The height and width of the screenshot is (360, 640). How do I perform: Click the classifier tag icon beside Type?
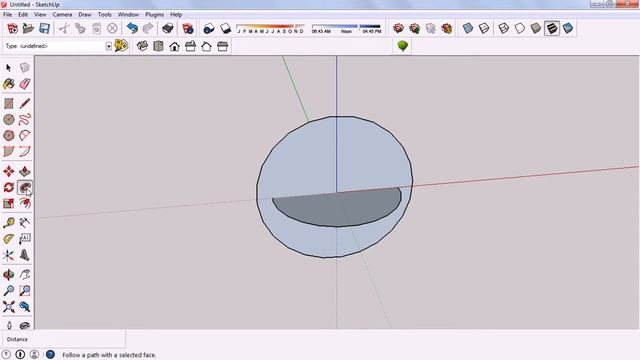[x=121, y=46]
